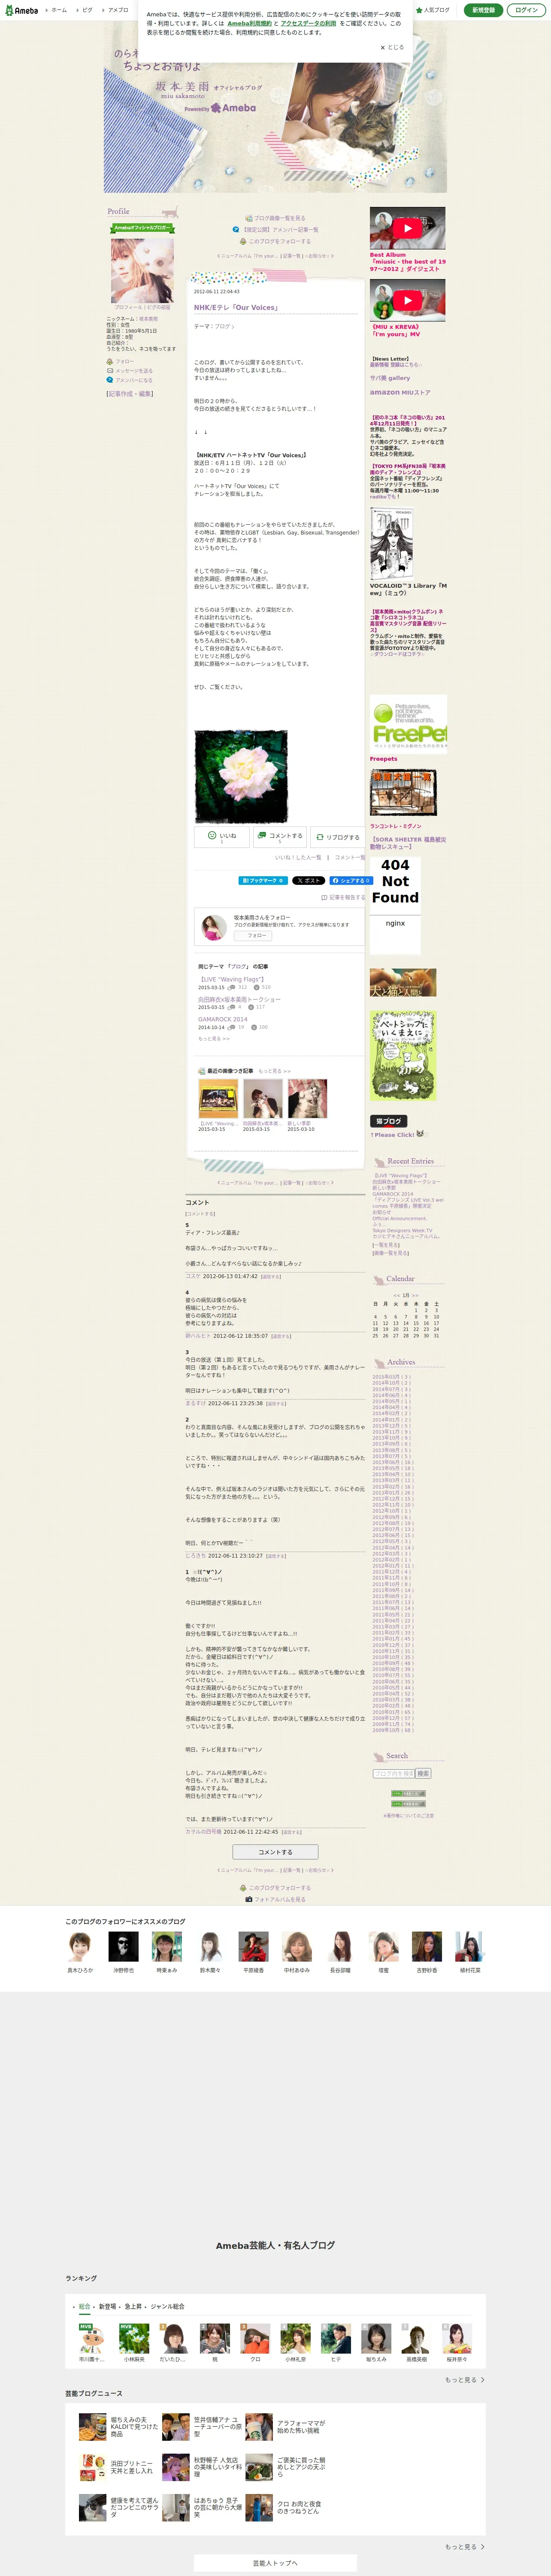This screenshot has width=551, height=2576.
Task: Open recommended blogger 沖野修也 avatar
Action: click(x=123, y=1946)
